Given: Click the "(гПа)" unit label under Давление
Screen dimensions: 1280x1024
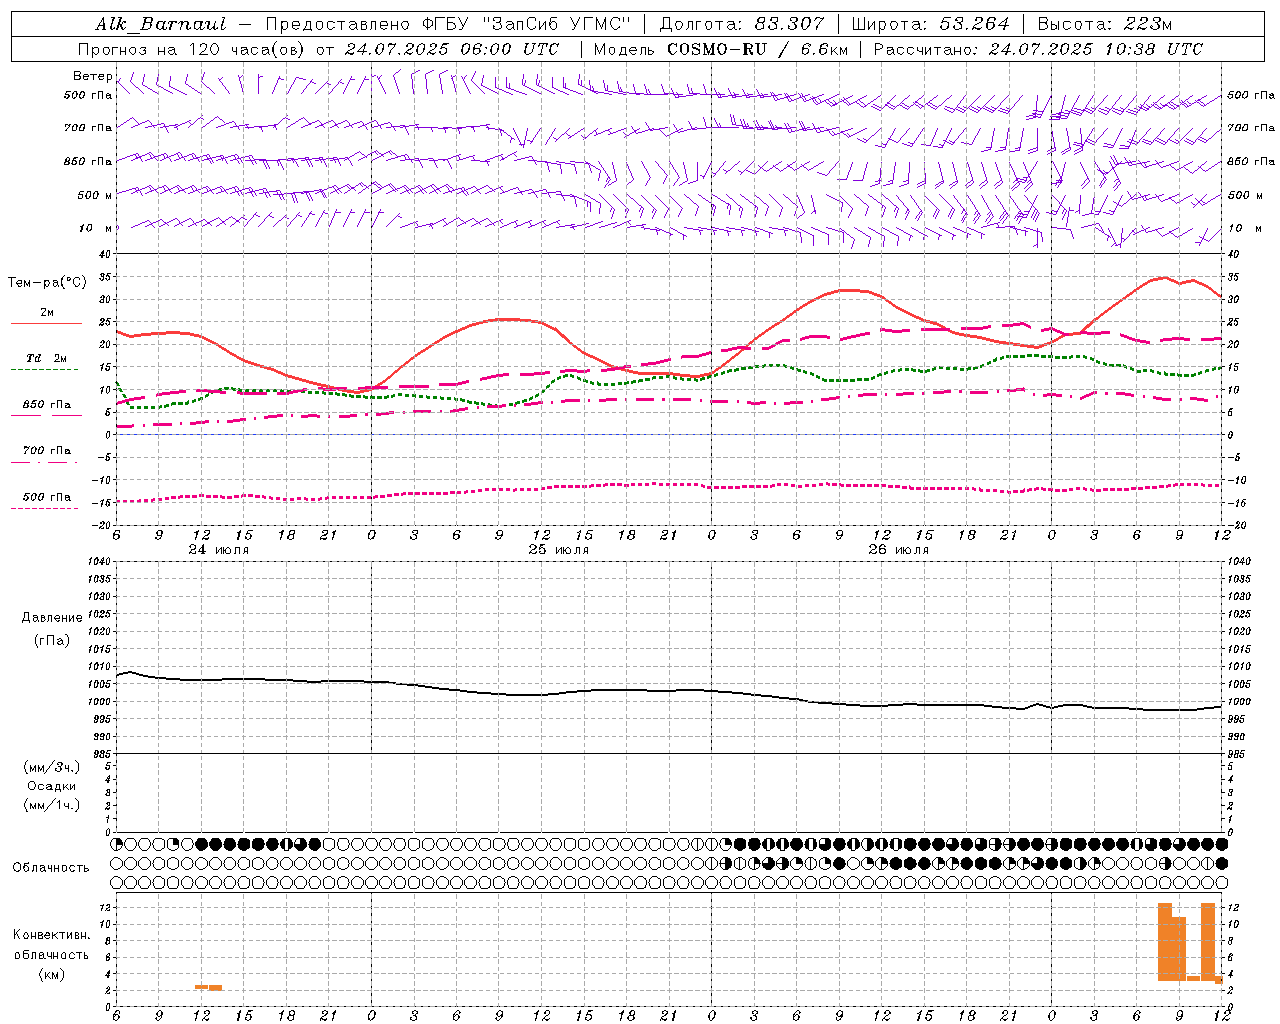Looking at the screenshot, I should [52, 640].
